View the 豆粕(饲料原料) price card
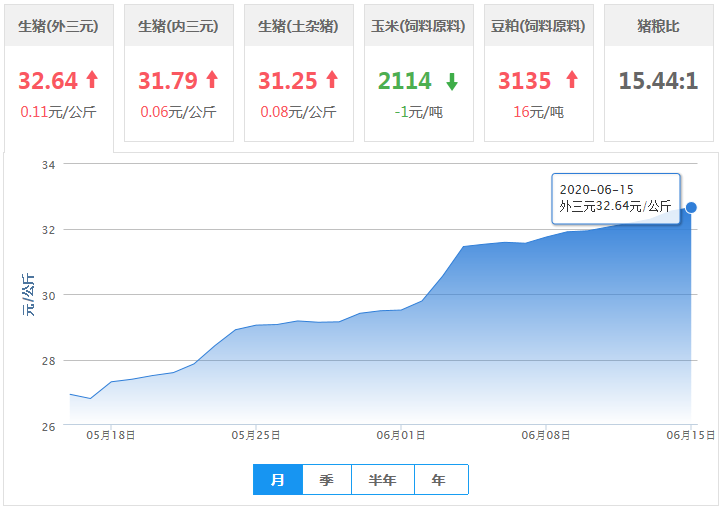The height and width of the screenshot is (510, 724). coord(538,26)
